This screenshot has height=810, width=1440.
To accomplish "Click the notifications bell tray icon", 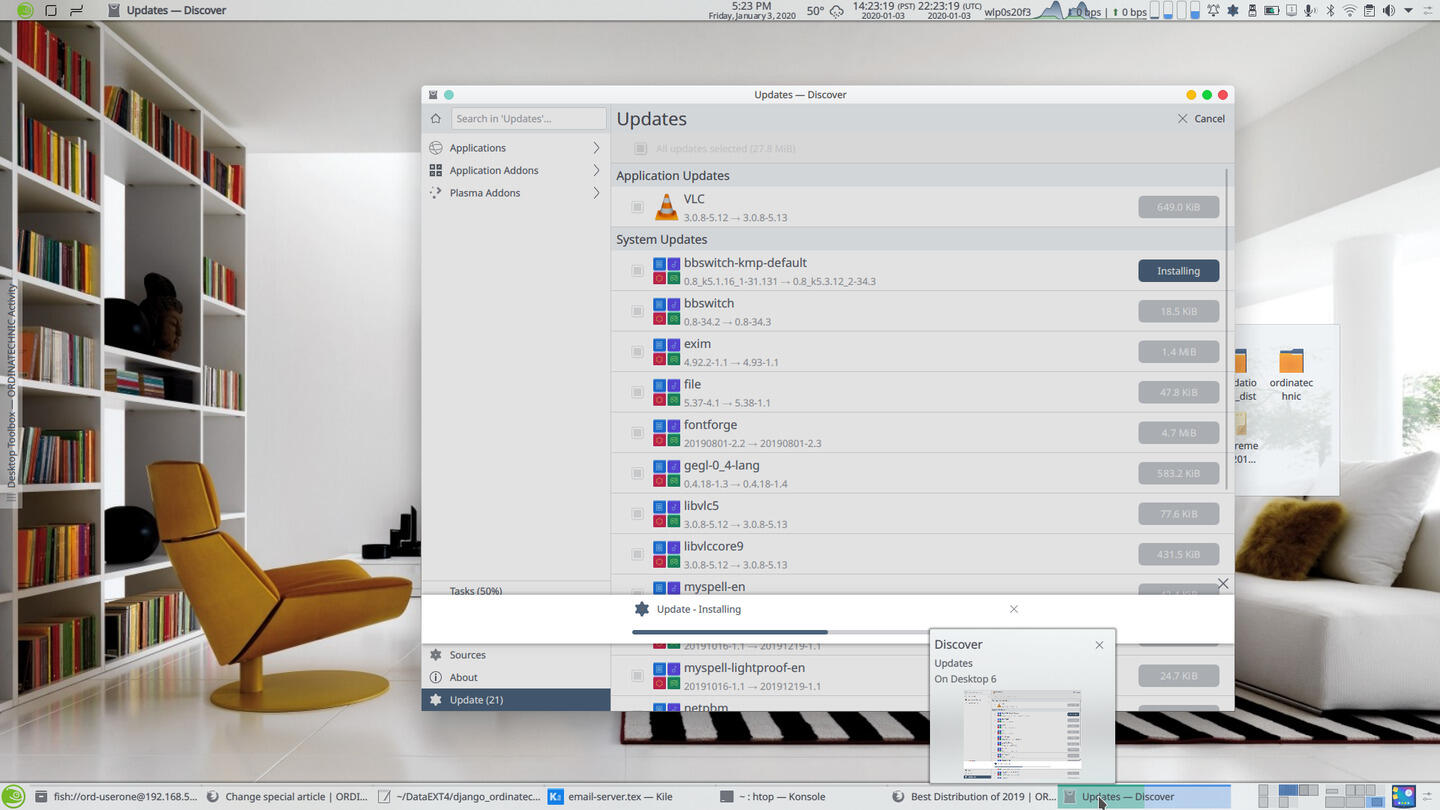I will click(1213, 11).
